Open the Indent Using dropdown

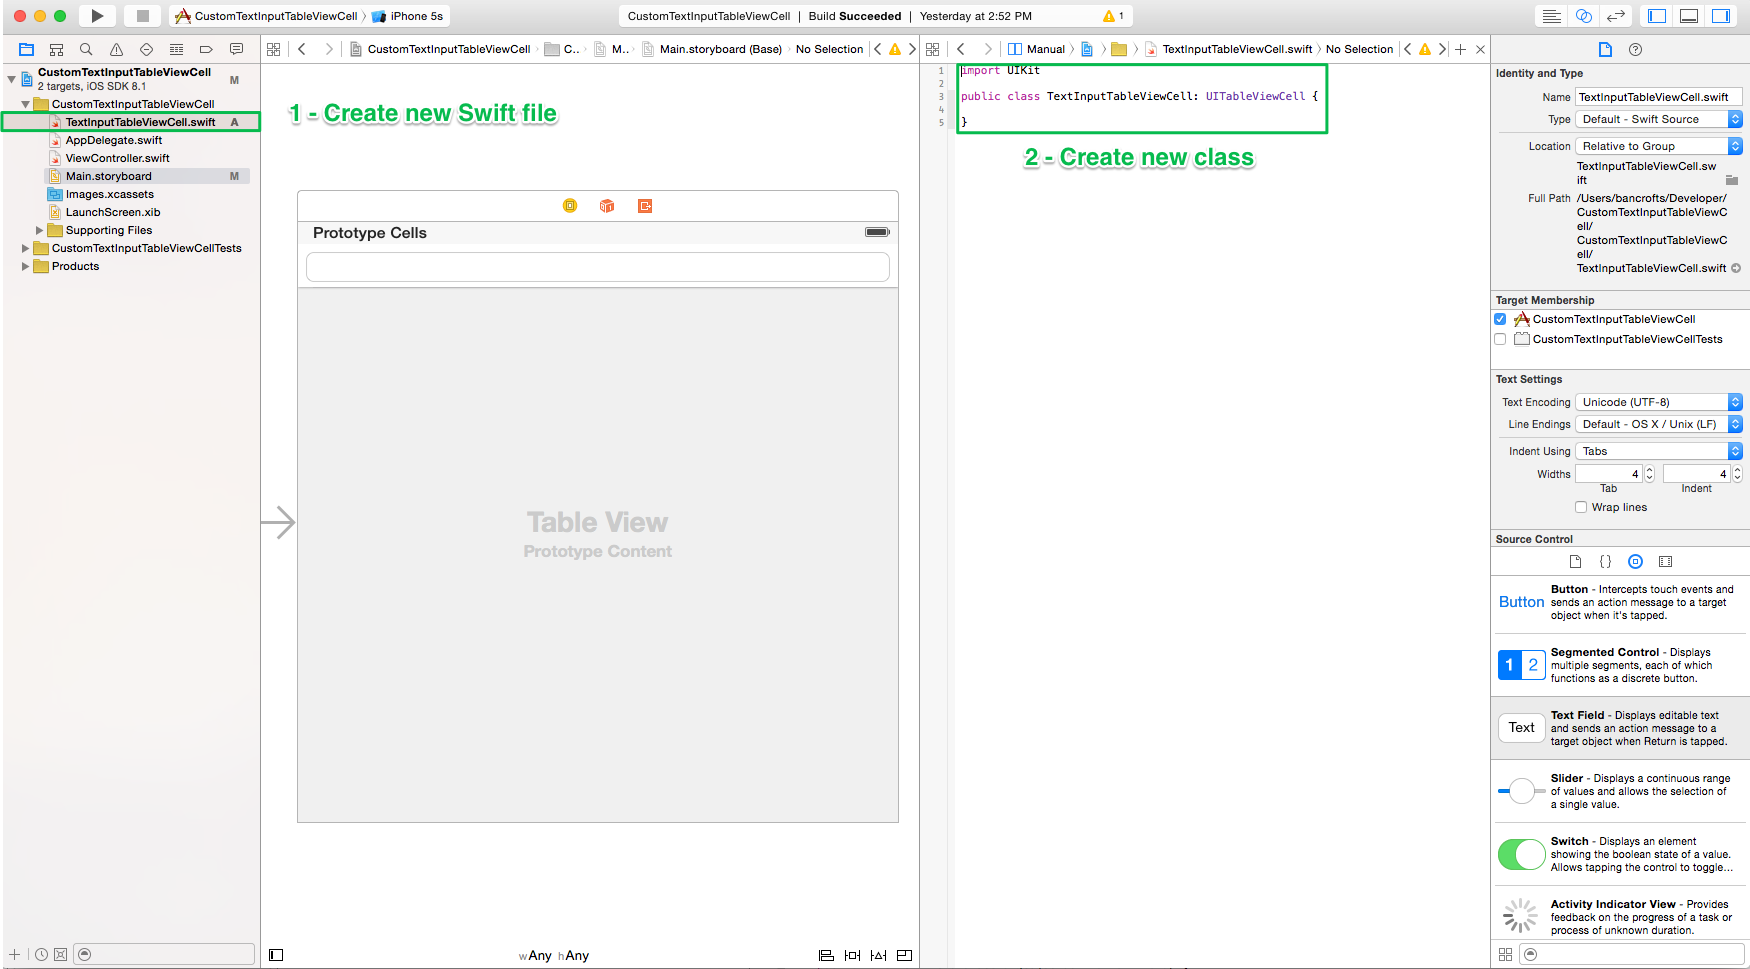tap(1658, 451)
